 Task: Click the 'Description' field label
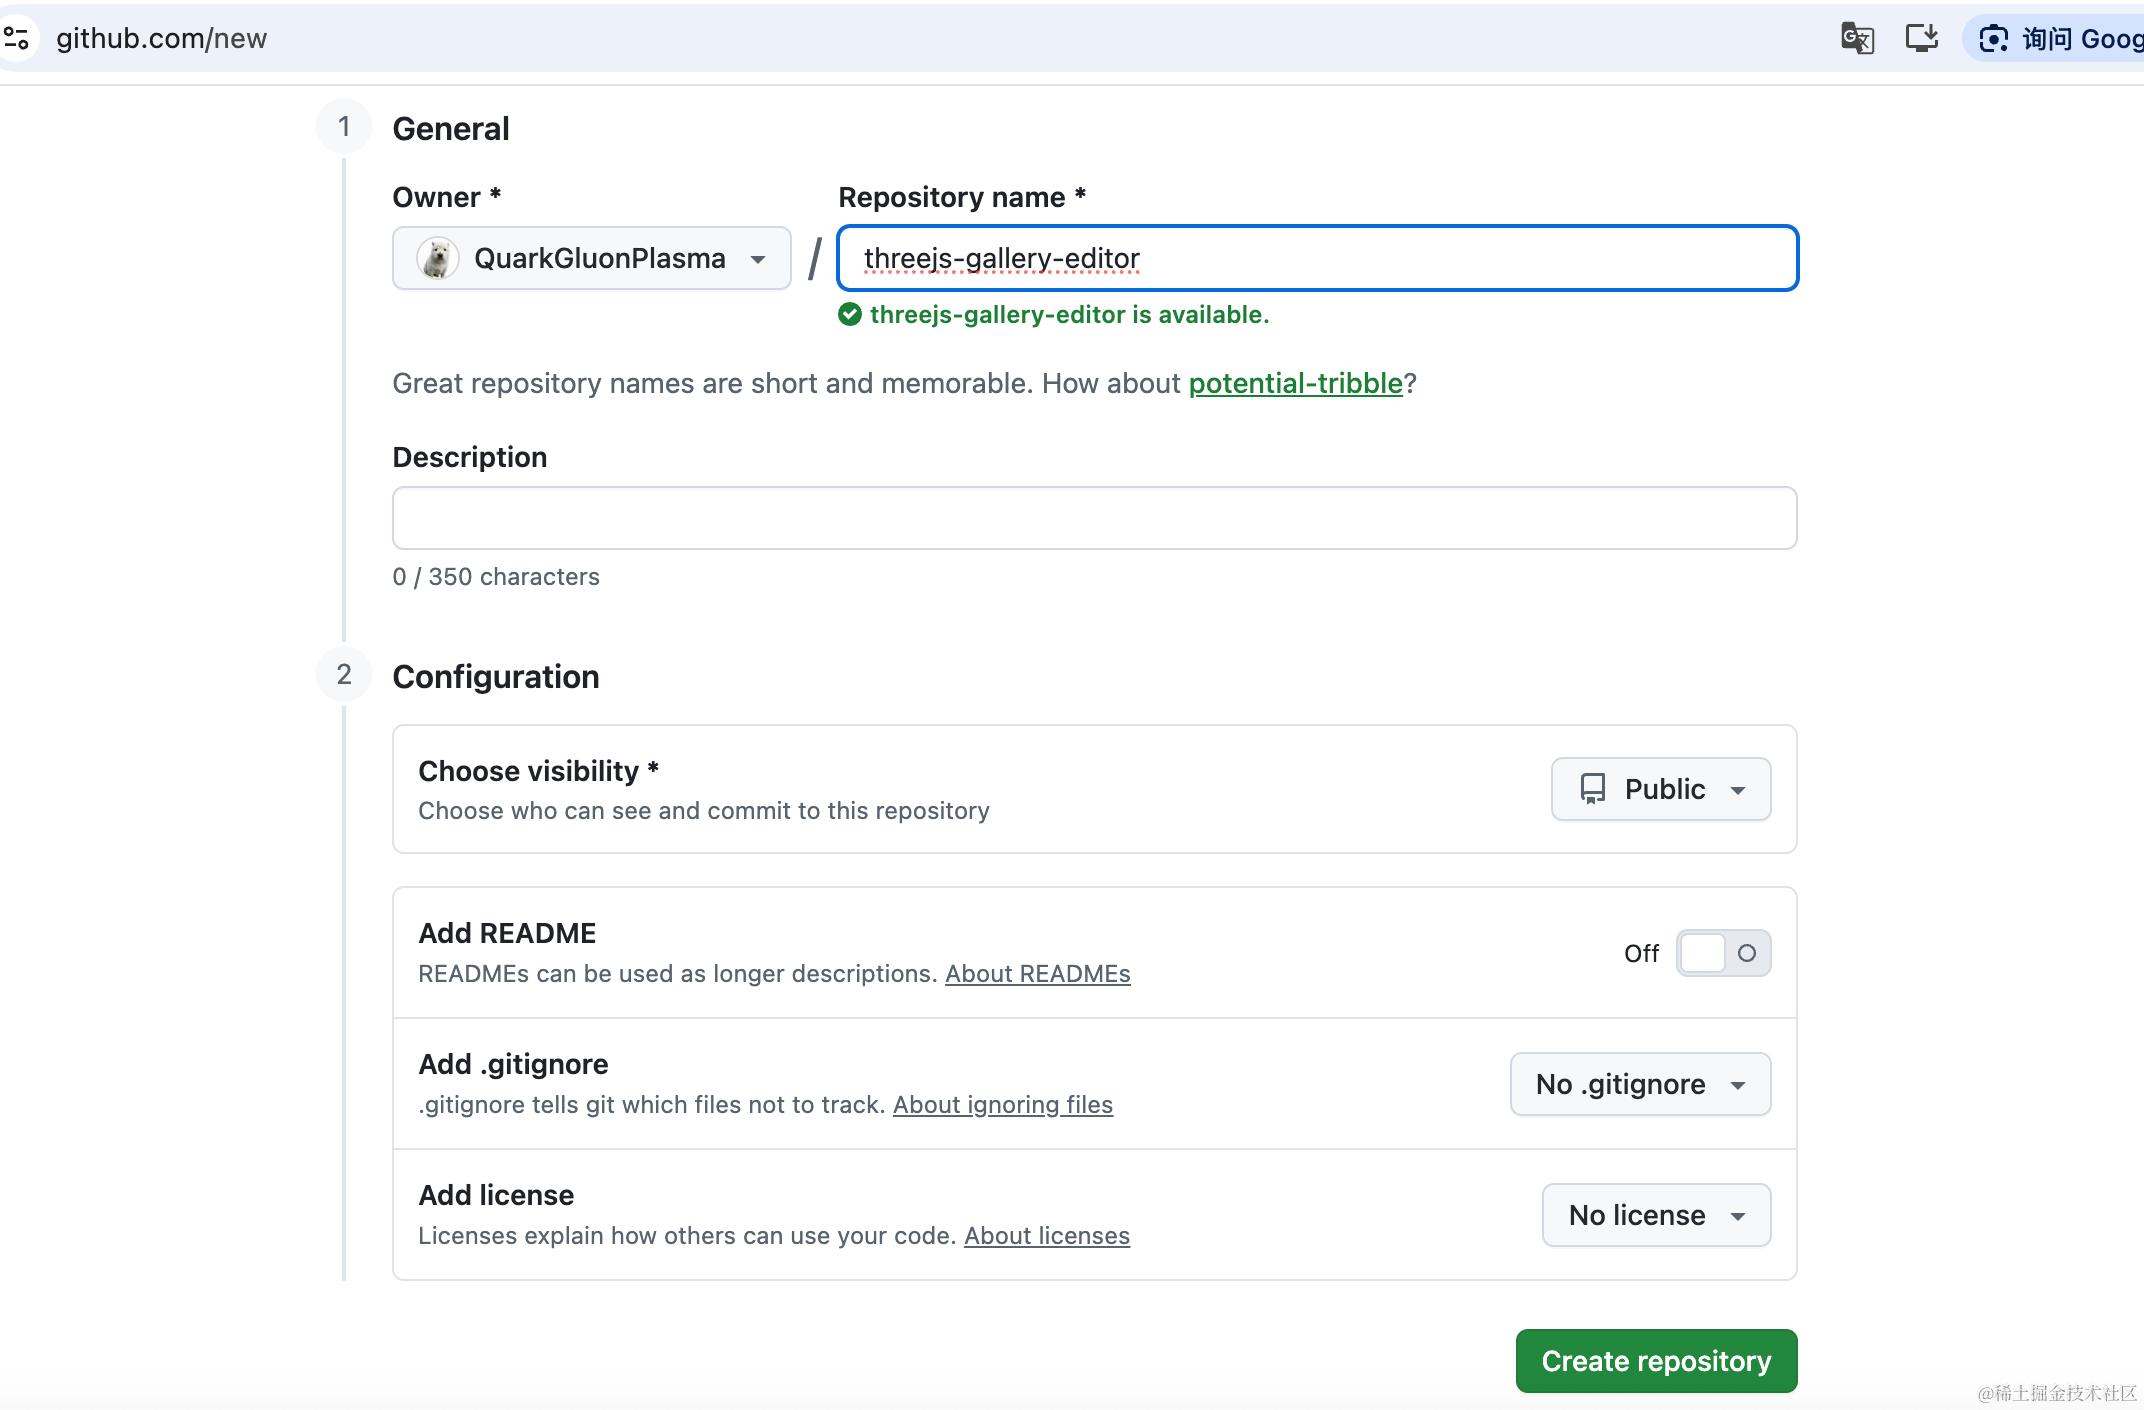point(470,457)
